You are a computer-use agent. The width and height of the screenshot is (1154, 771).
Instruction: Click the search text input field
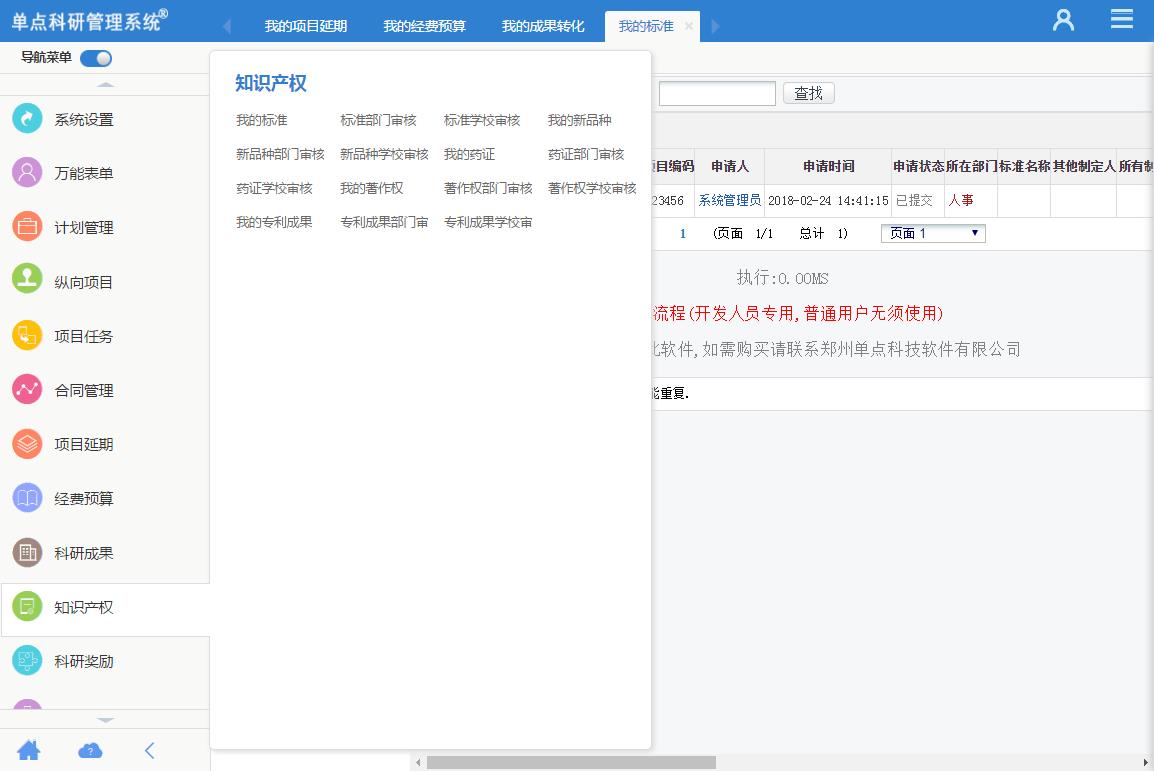pyautogui.click(x=716, y=93)
